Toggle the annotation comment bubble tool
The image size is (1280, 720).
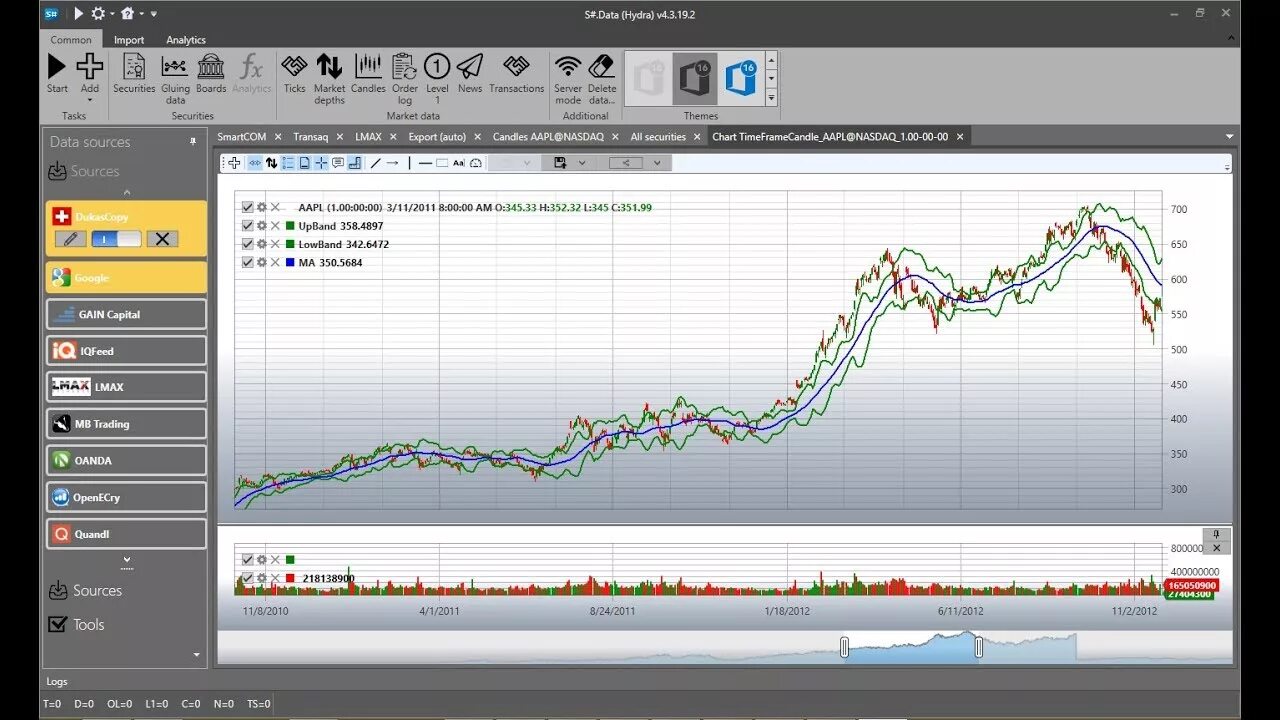pyautogui.click(x=338, y=163)
